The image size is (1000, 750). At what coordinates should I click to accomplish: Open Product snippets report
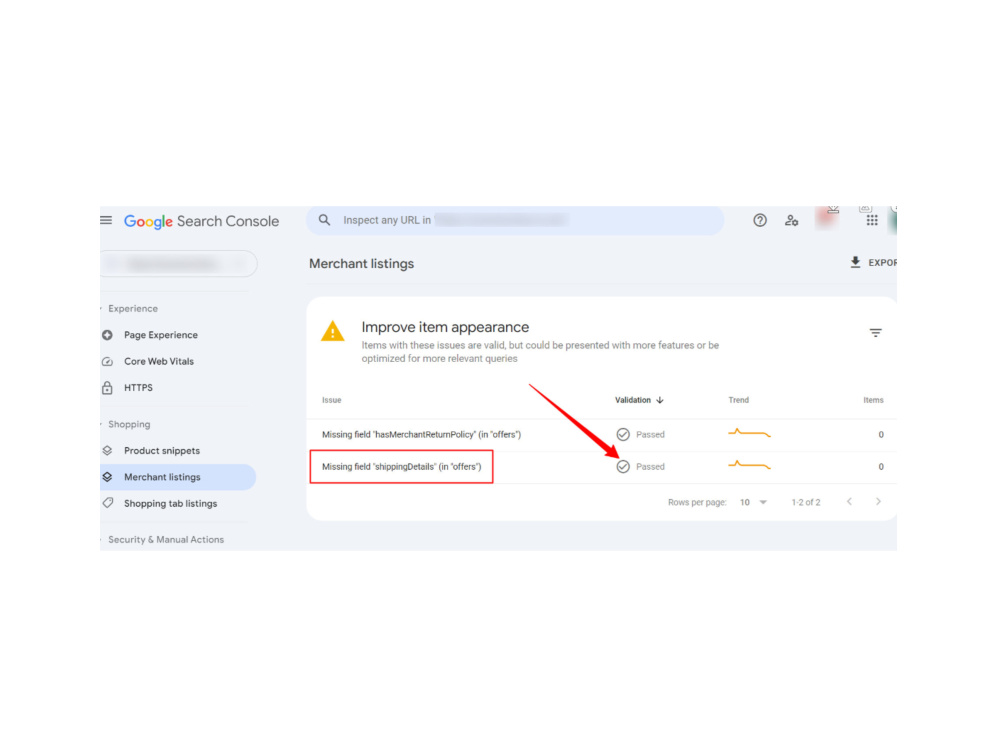(x=162, y=451)
